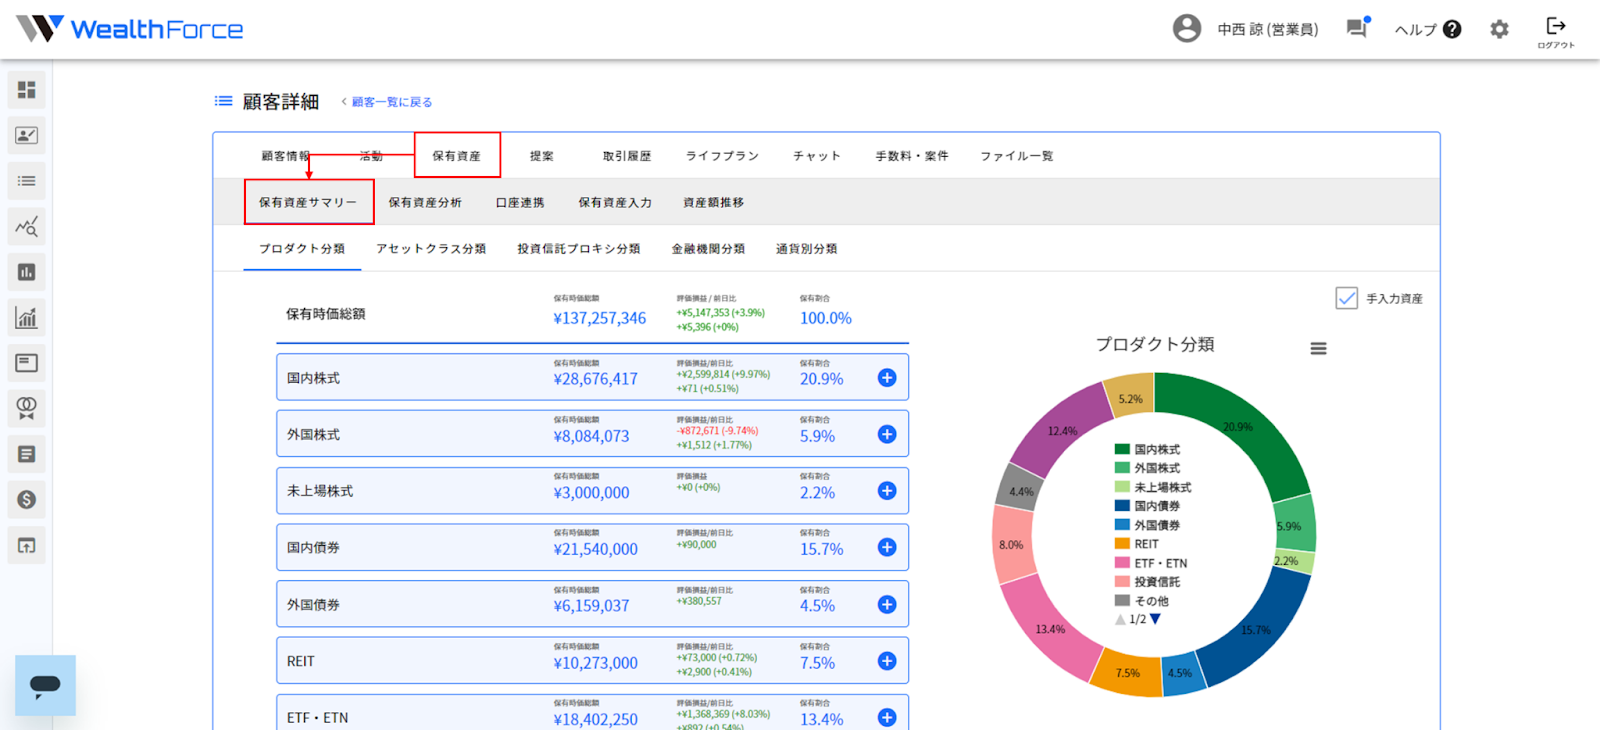The width and height of the screenshot is (1600, 730).
Task: Open the settings gear icon
Action: pos(1499,29)
